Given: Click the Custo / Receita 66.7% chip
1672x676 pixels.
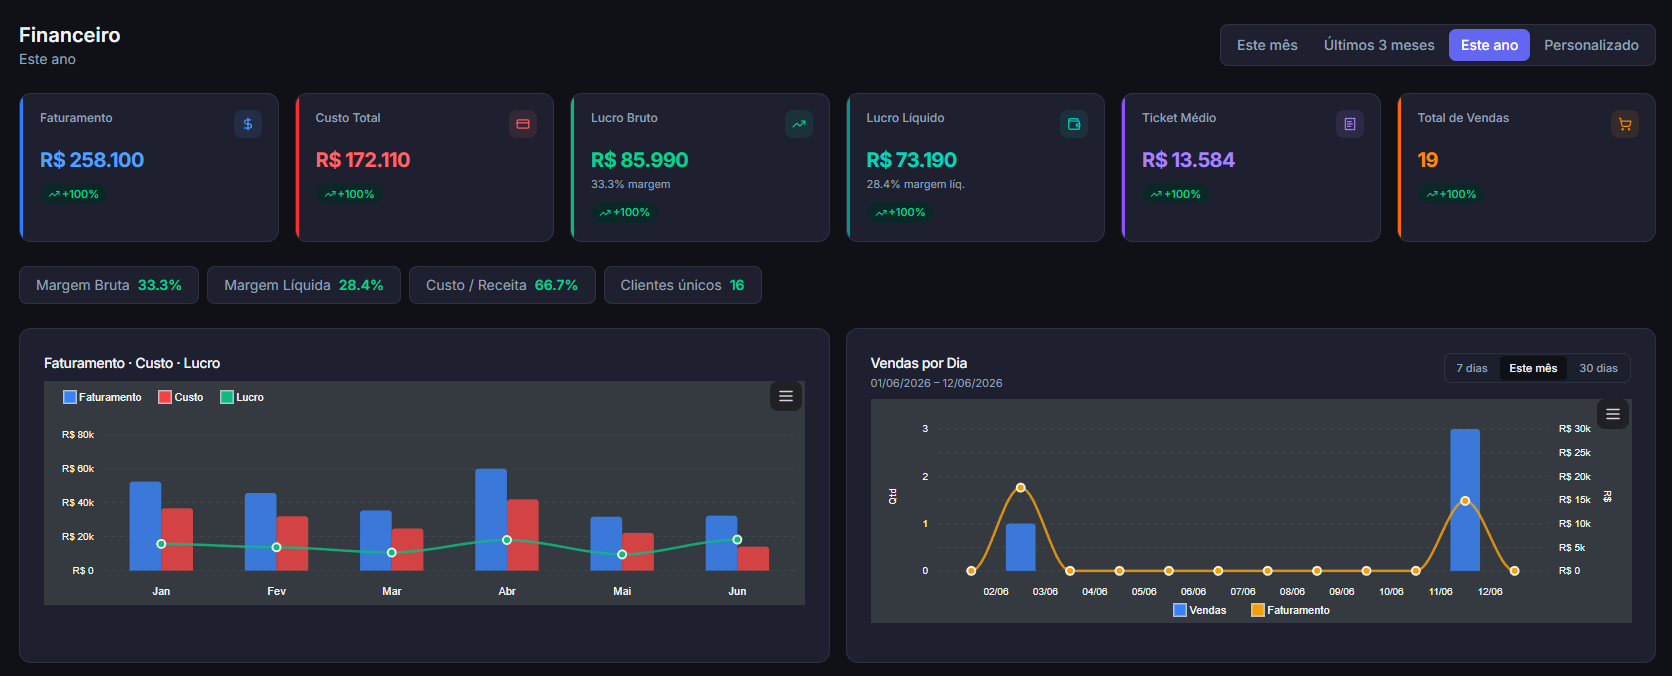Looking at the screenshot, I should 502,285.
